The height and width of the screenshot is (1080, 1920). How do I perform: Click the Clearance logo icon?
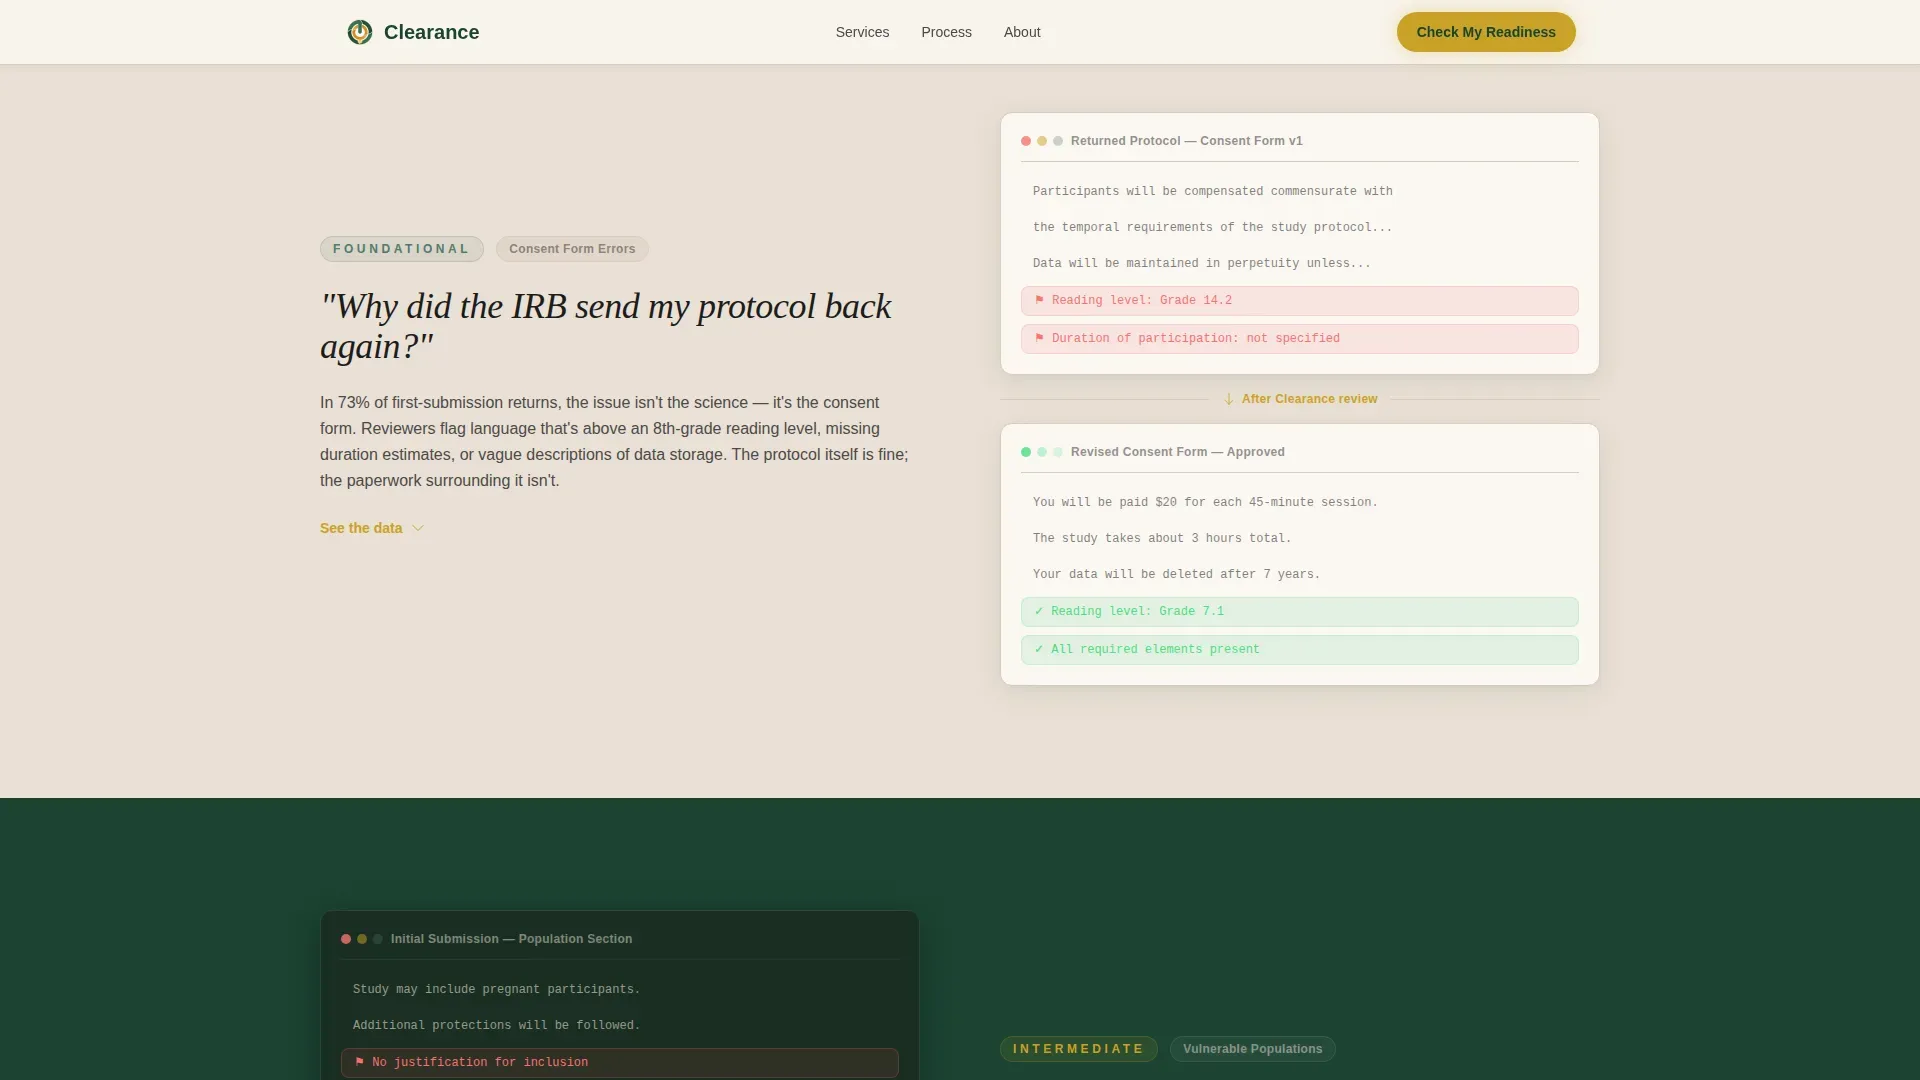(360, 32)
